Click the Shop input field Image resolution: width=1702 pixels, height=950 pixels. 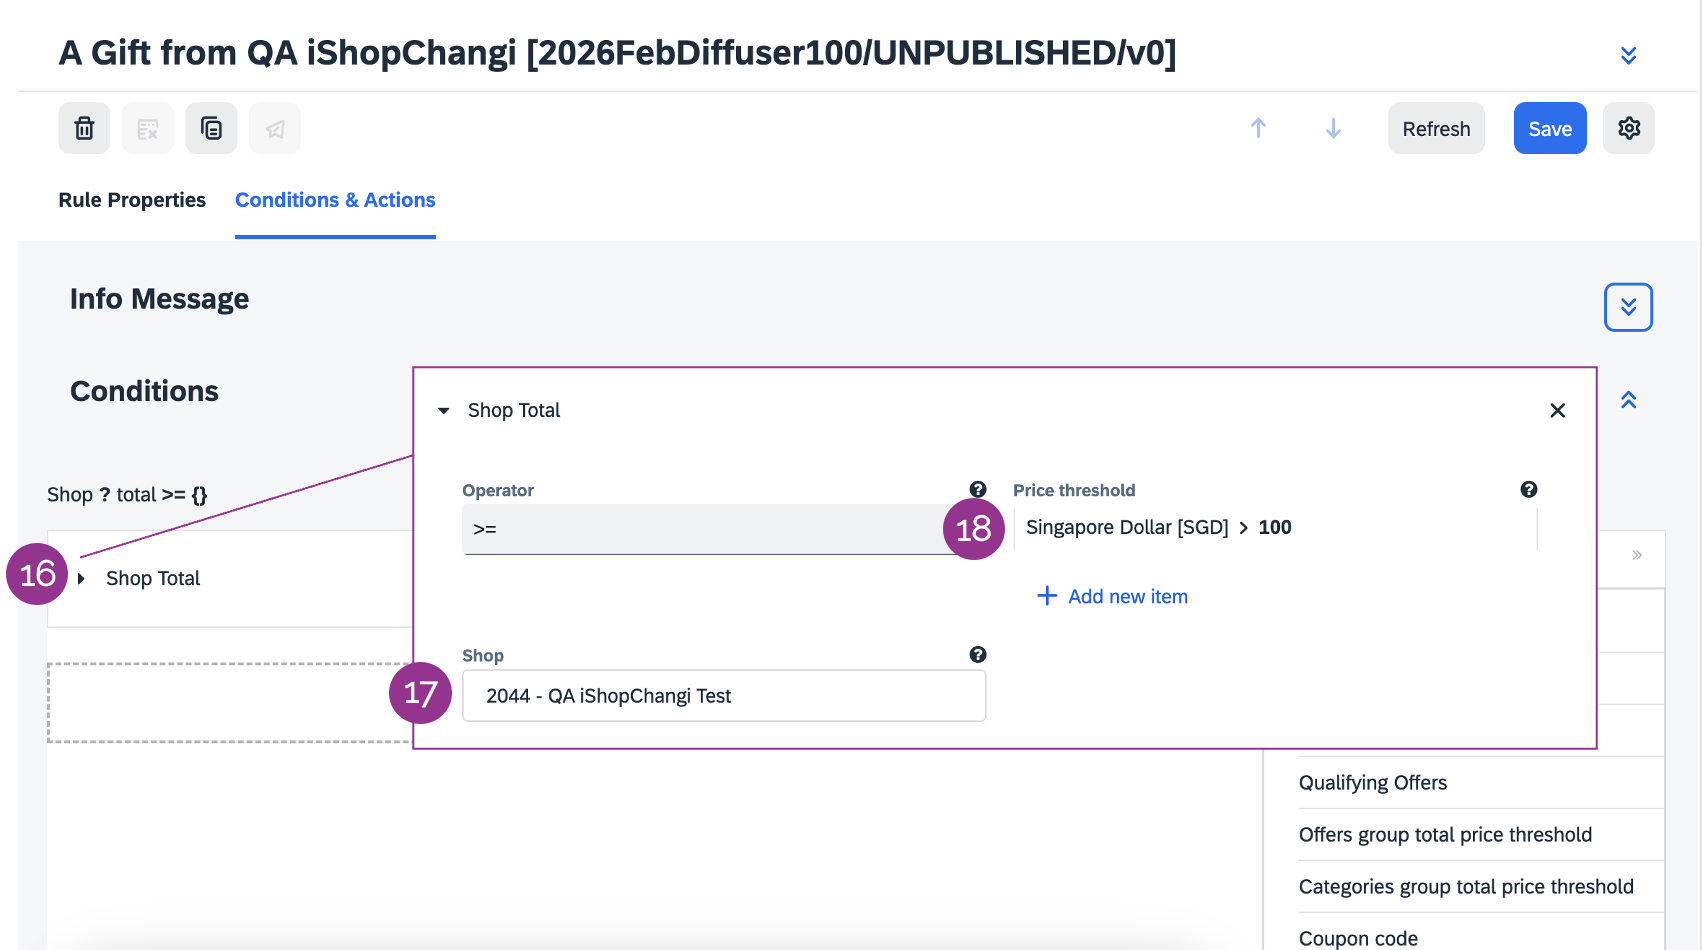(723, 696)
